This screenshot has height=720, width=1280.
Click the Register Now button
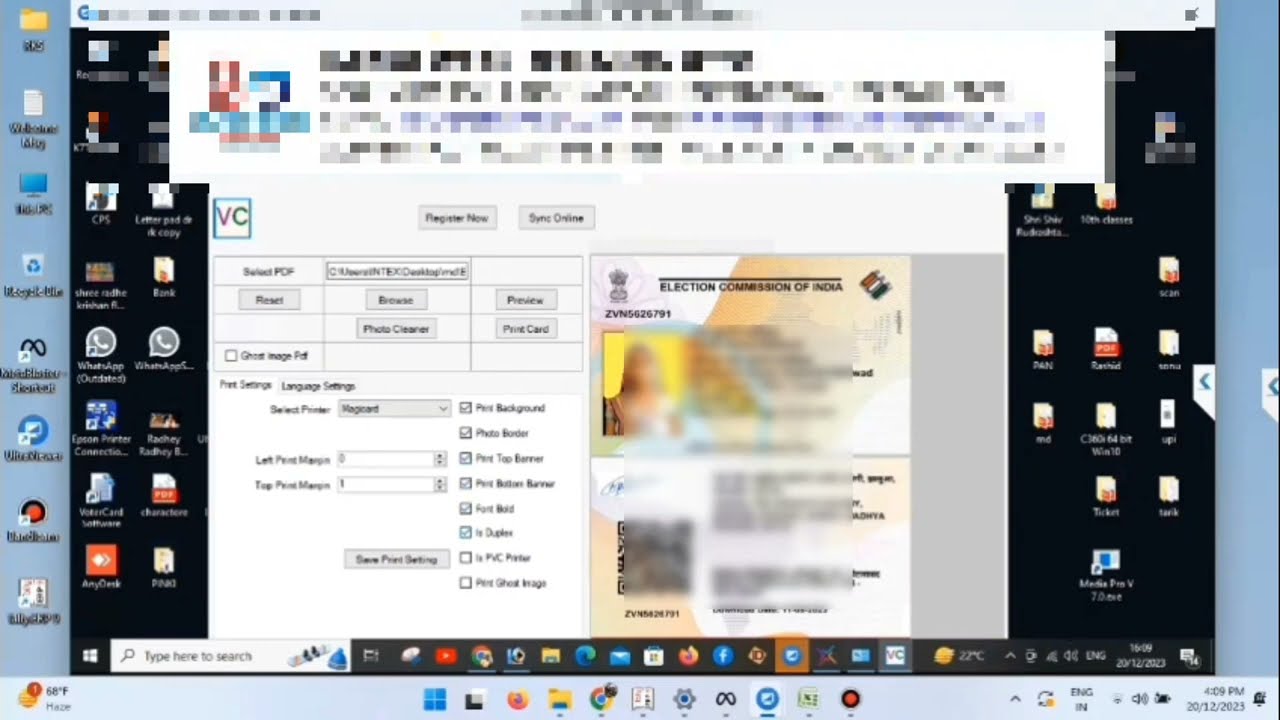(457, 218)
